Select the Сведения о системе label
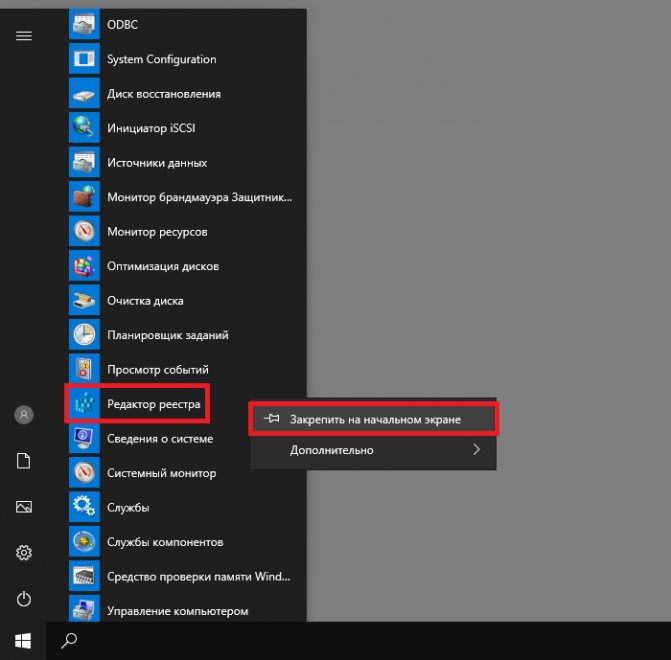Viewport: 671px width, 660px height. tap(160, 439)
